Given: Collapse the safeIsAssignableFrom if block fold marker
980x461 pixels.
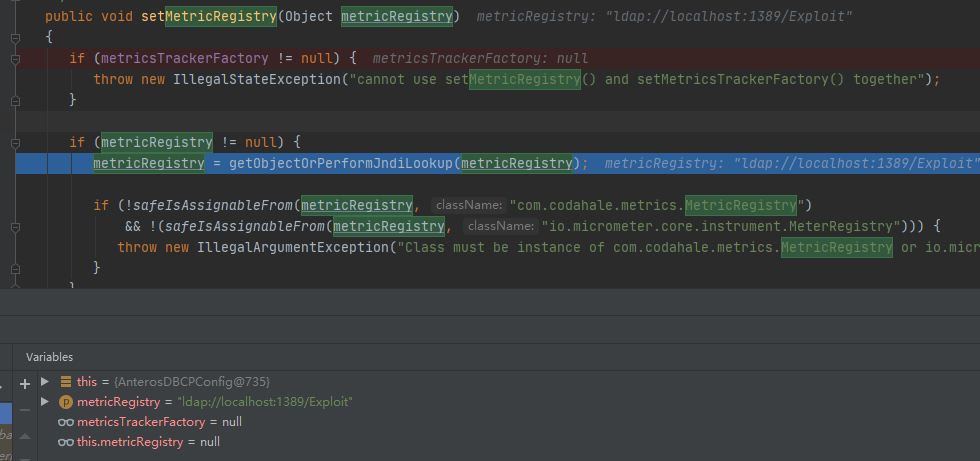Looking at the screenshot, I should click(x=15, y=205).
